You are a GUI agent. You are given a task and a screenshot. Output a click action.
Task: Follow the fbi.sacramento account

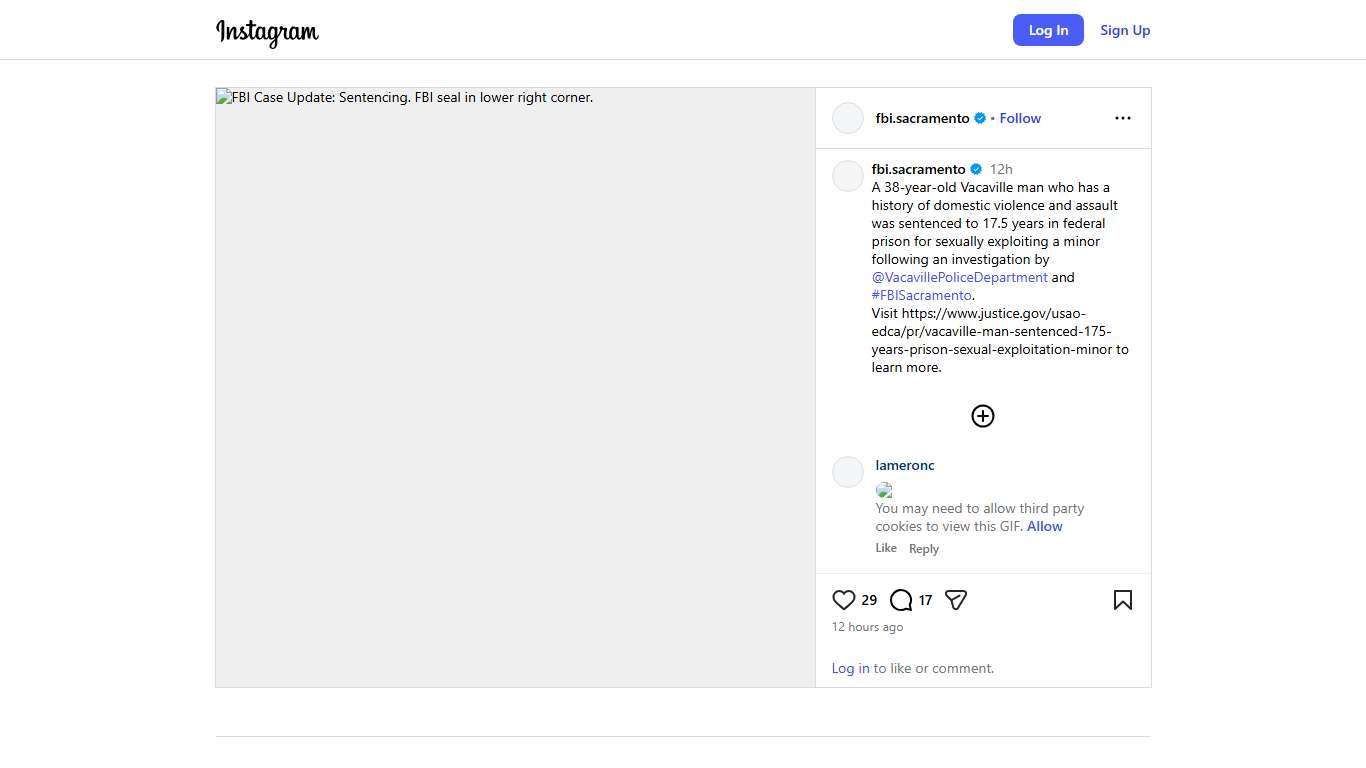tap(1020, 118)
